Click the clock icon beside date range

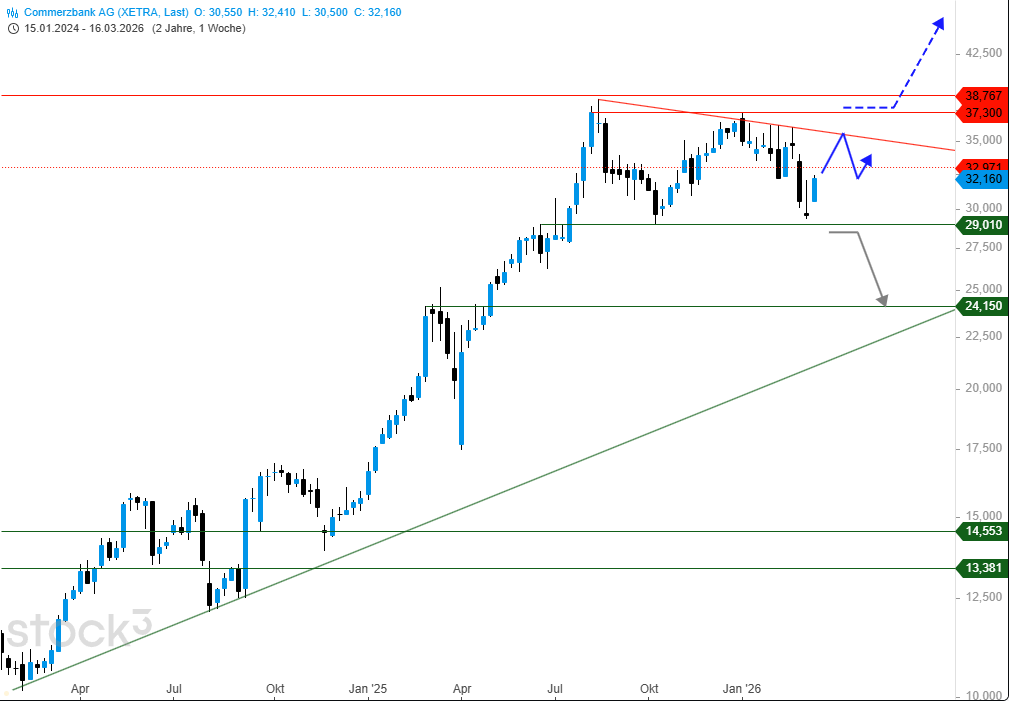coord(13,28)
